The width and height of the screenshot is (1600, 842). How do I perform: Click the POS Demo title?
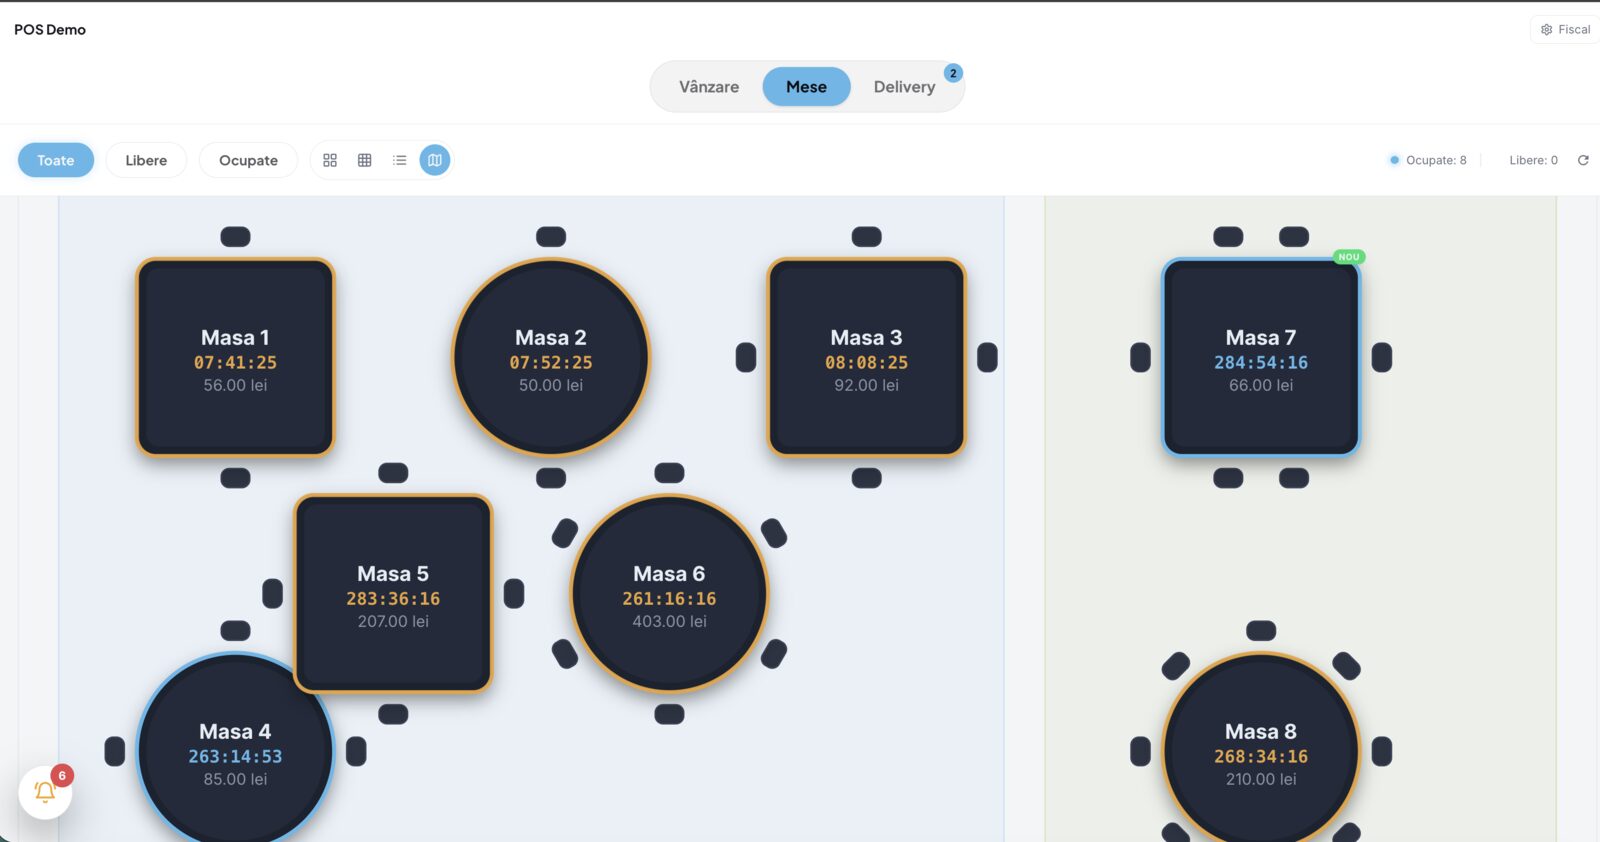[50, 30]
